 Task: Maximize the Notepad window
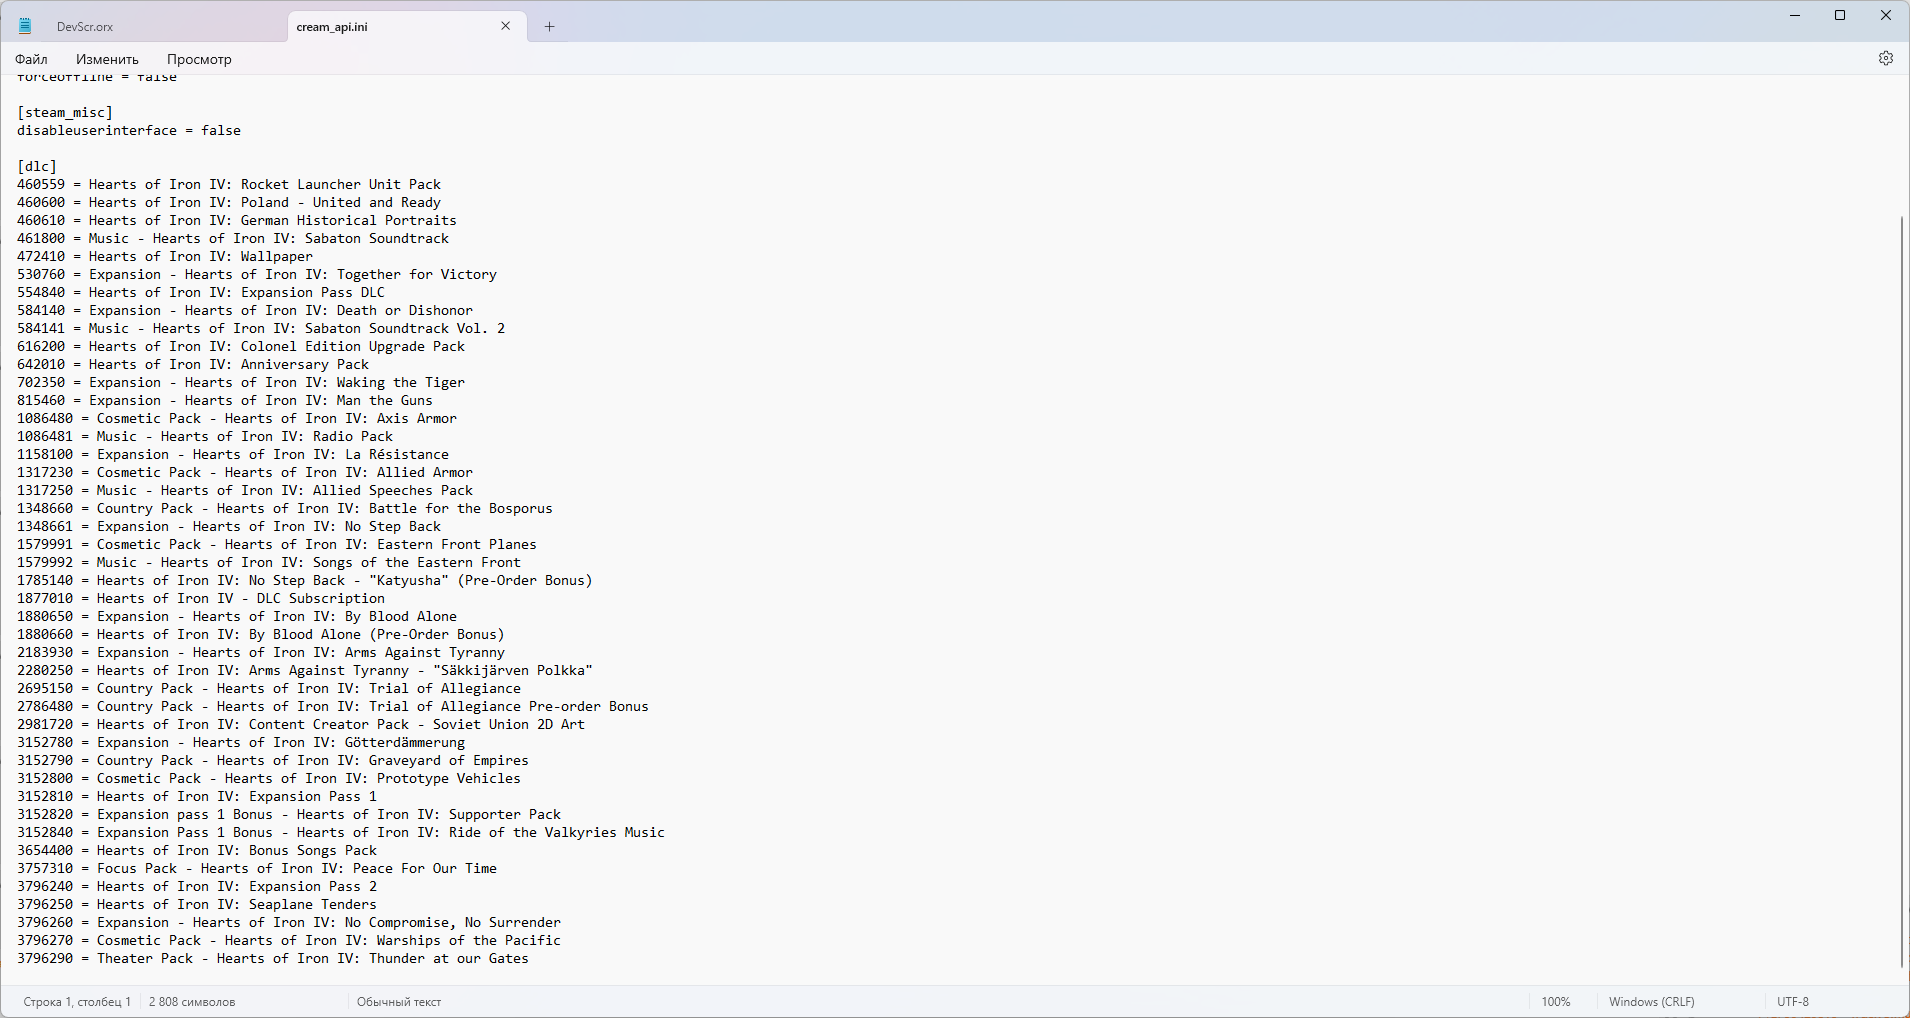pyautogui.click(x=1840, y=15)
